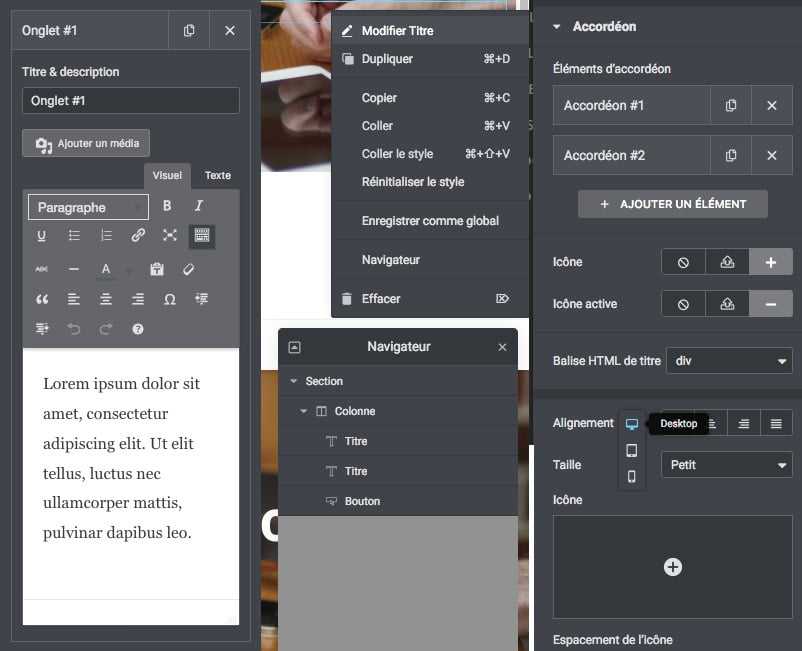
Task: Select Desktop responsive mode for Alignement
Action: [632, 424]
